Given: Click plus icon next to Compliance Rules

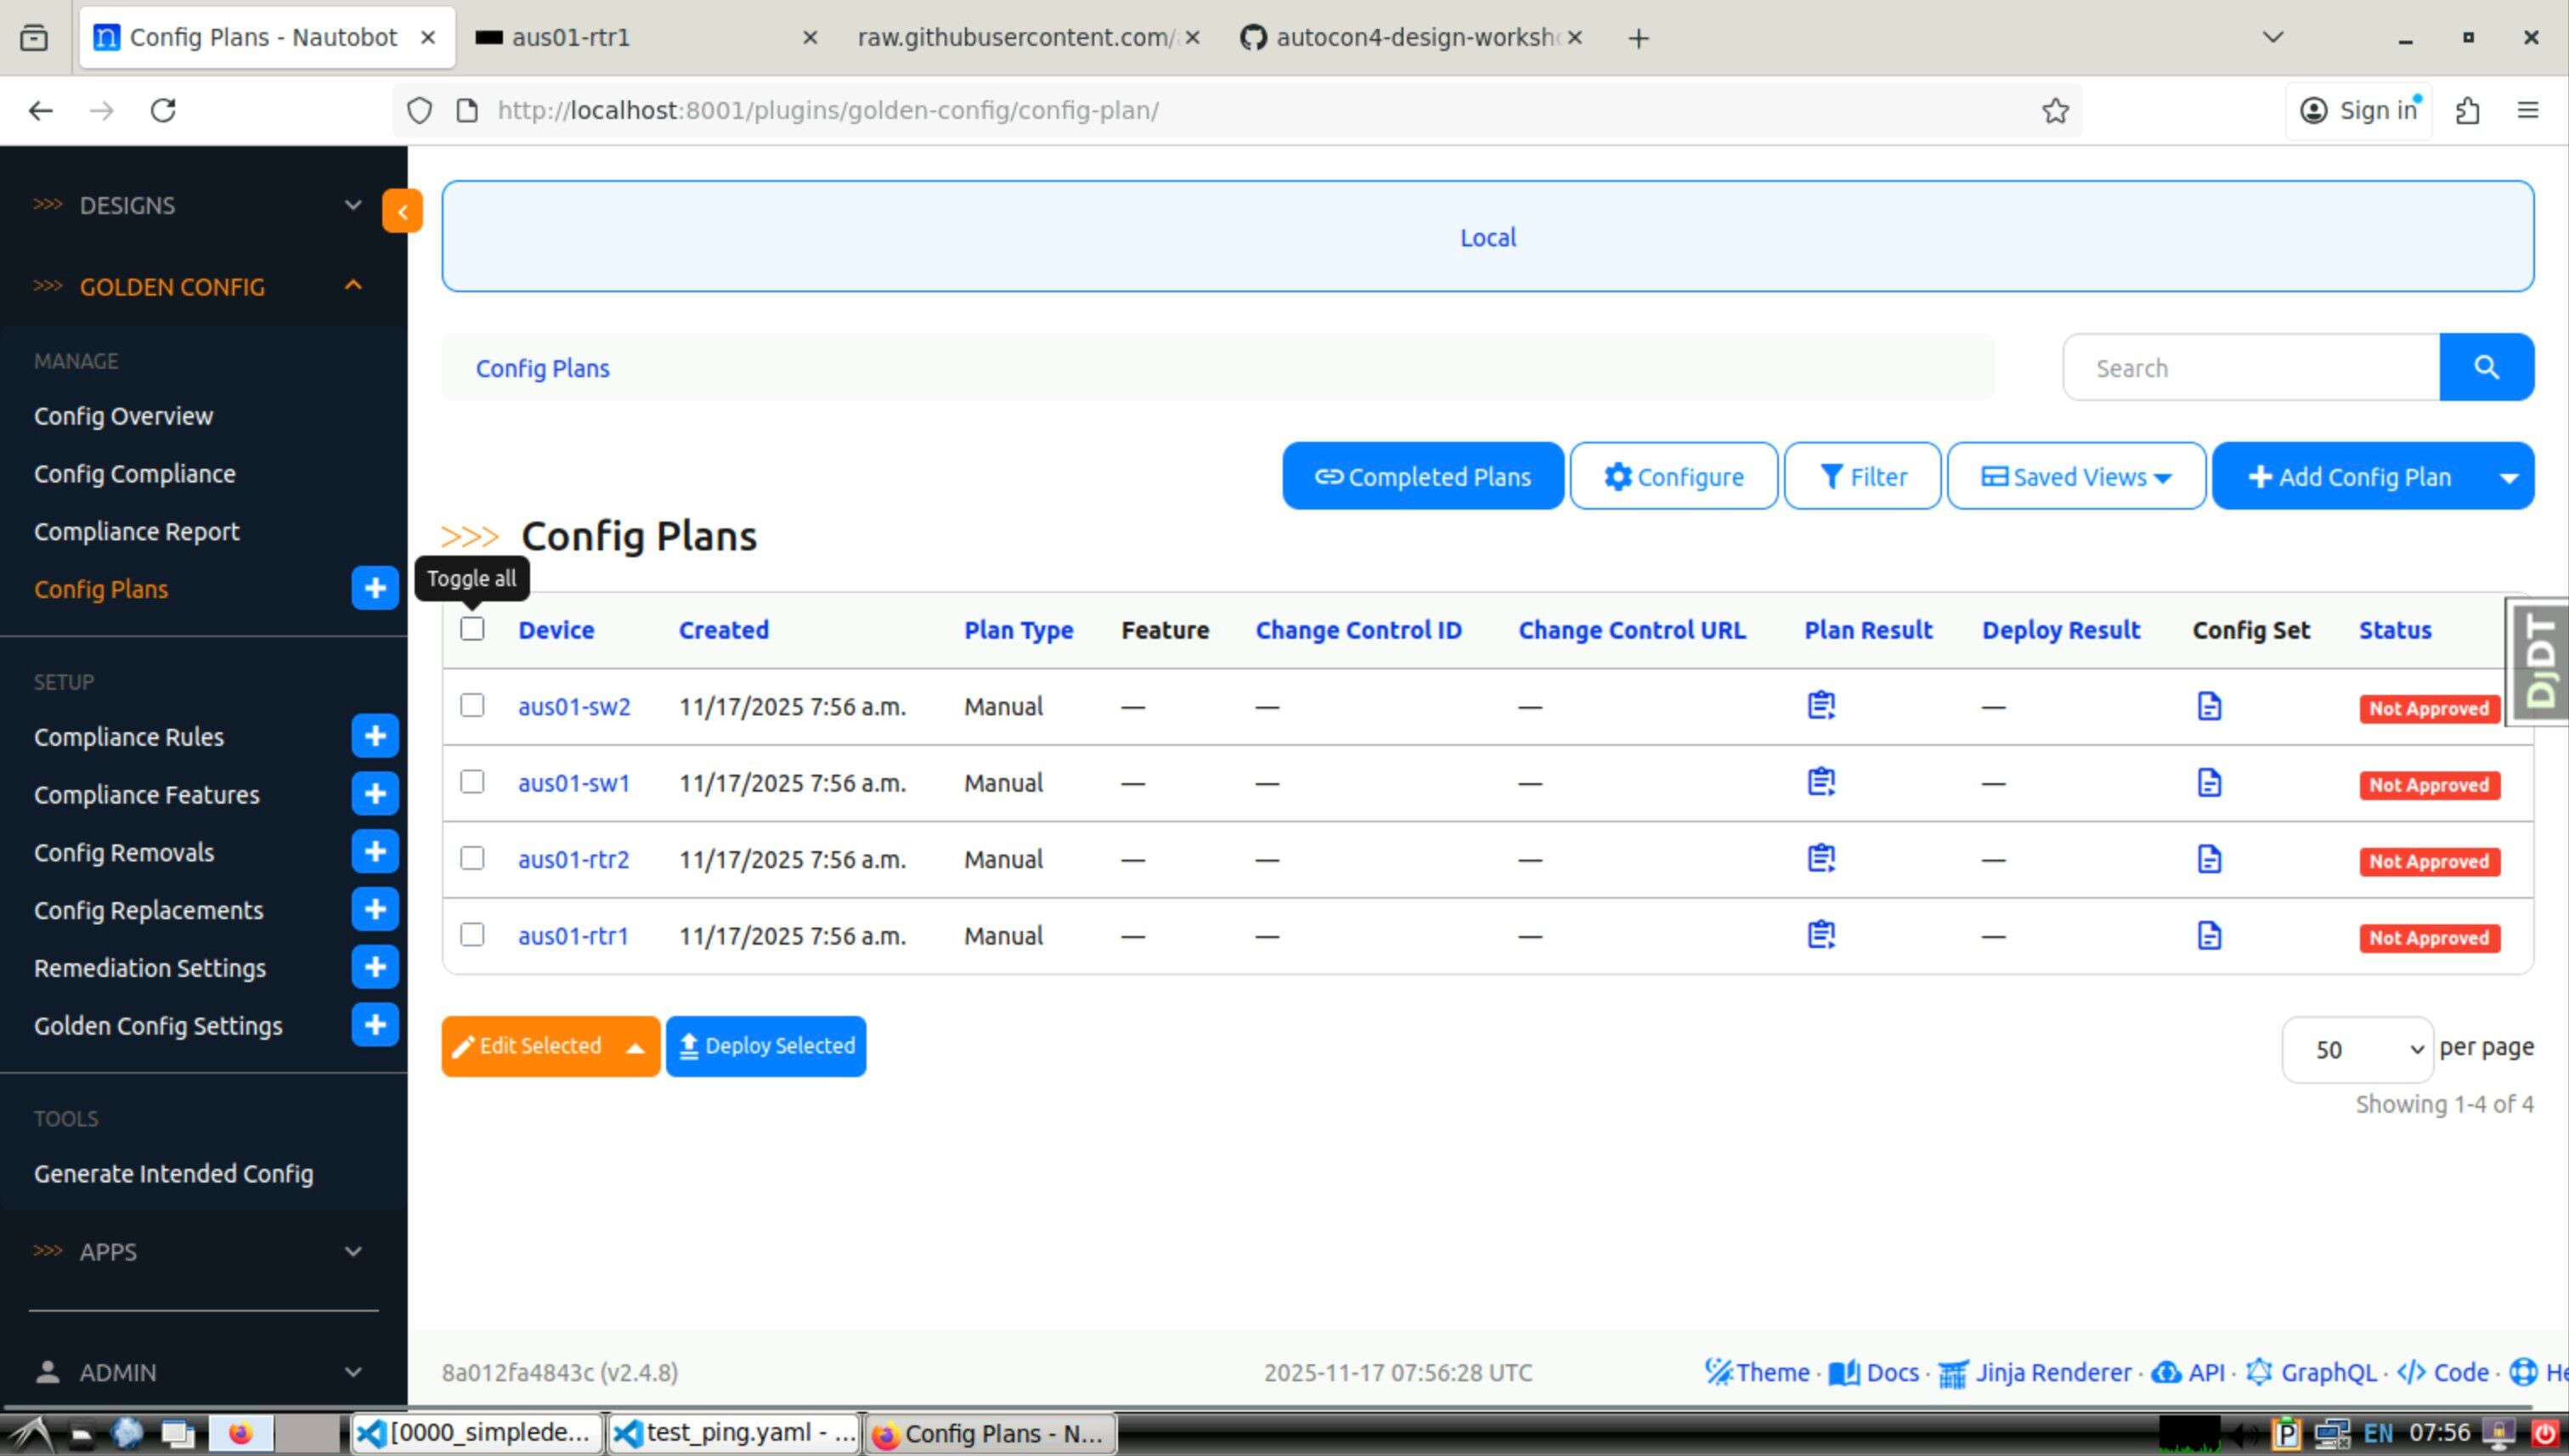Looking at the screenshot, I should click(375, 736).
